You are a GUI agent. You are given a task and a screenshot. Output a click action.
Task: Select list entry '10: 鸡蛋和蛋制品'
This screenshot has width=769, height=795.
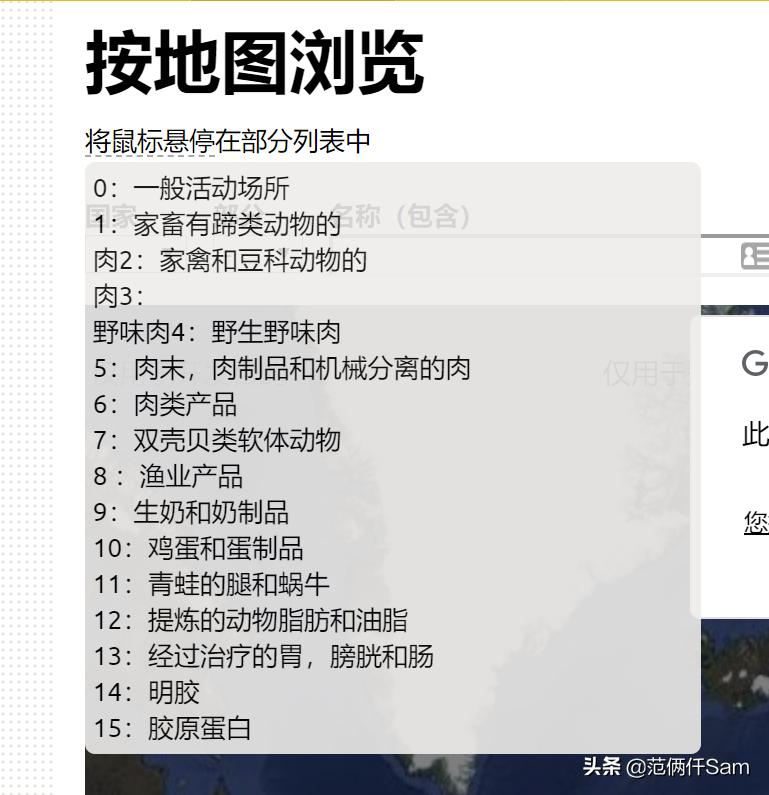(x=198, y=549)
